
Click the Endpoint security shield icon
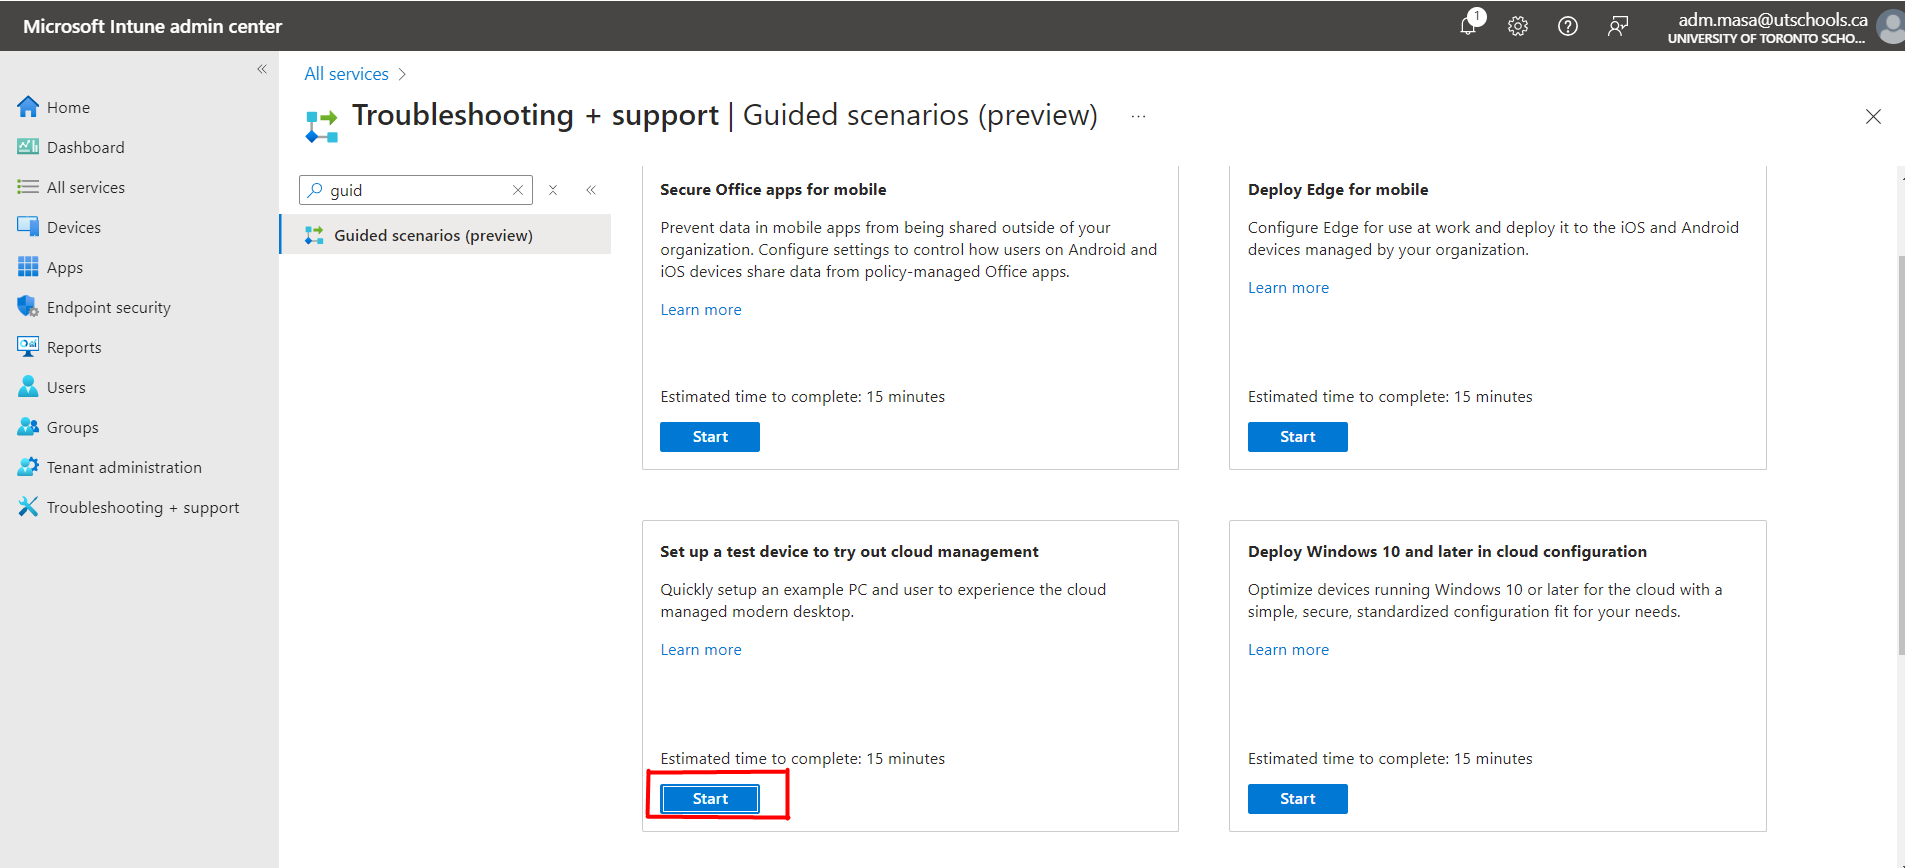(28, 307)
